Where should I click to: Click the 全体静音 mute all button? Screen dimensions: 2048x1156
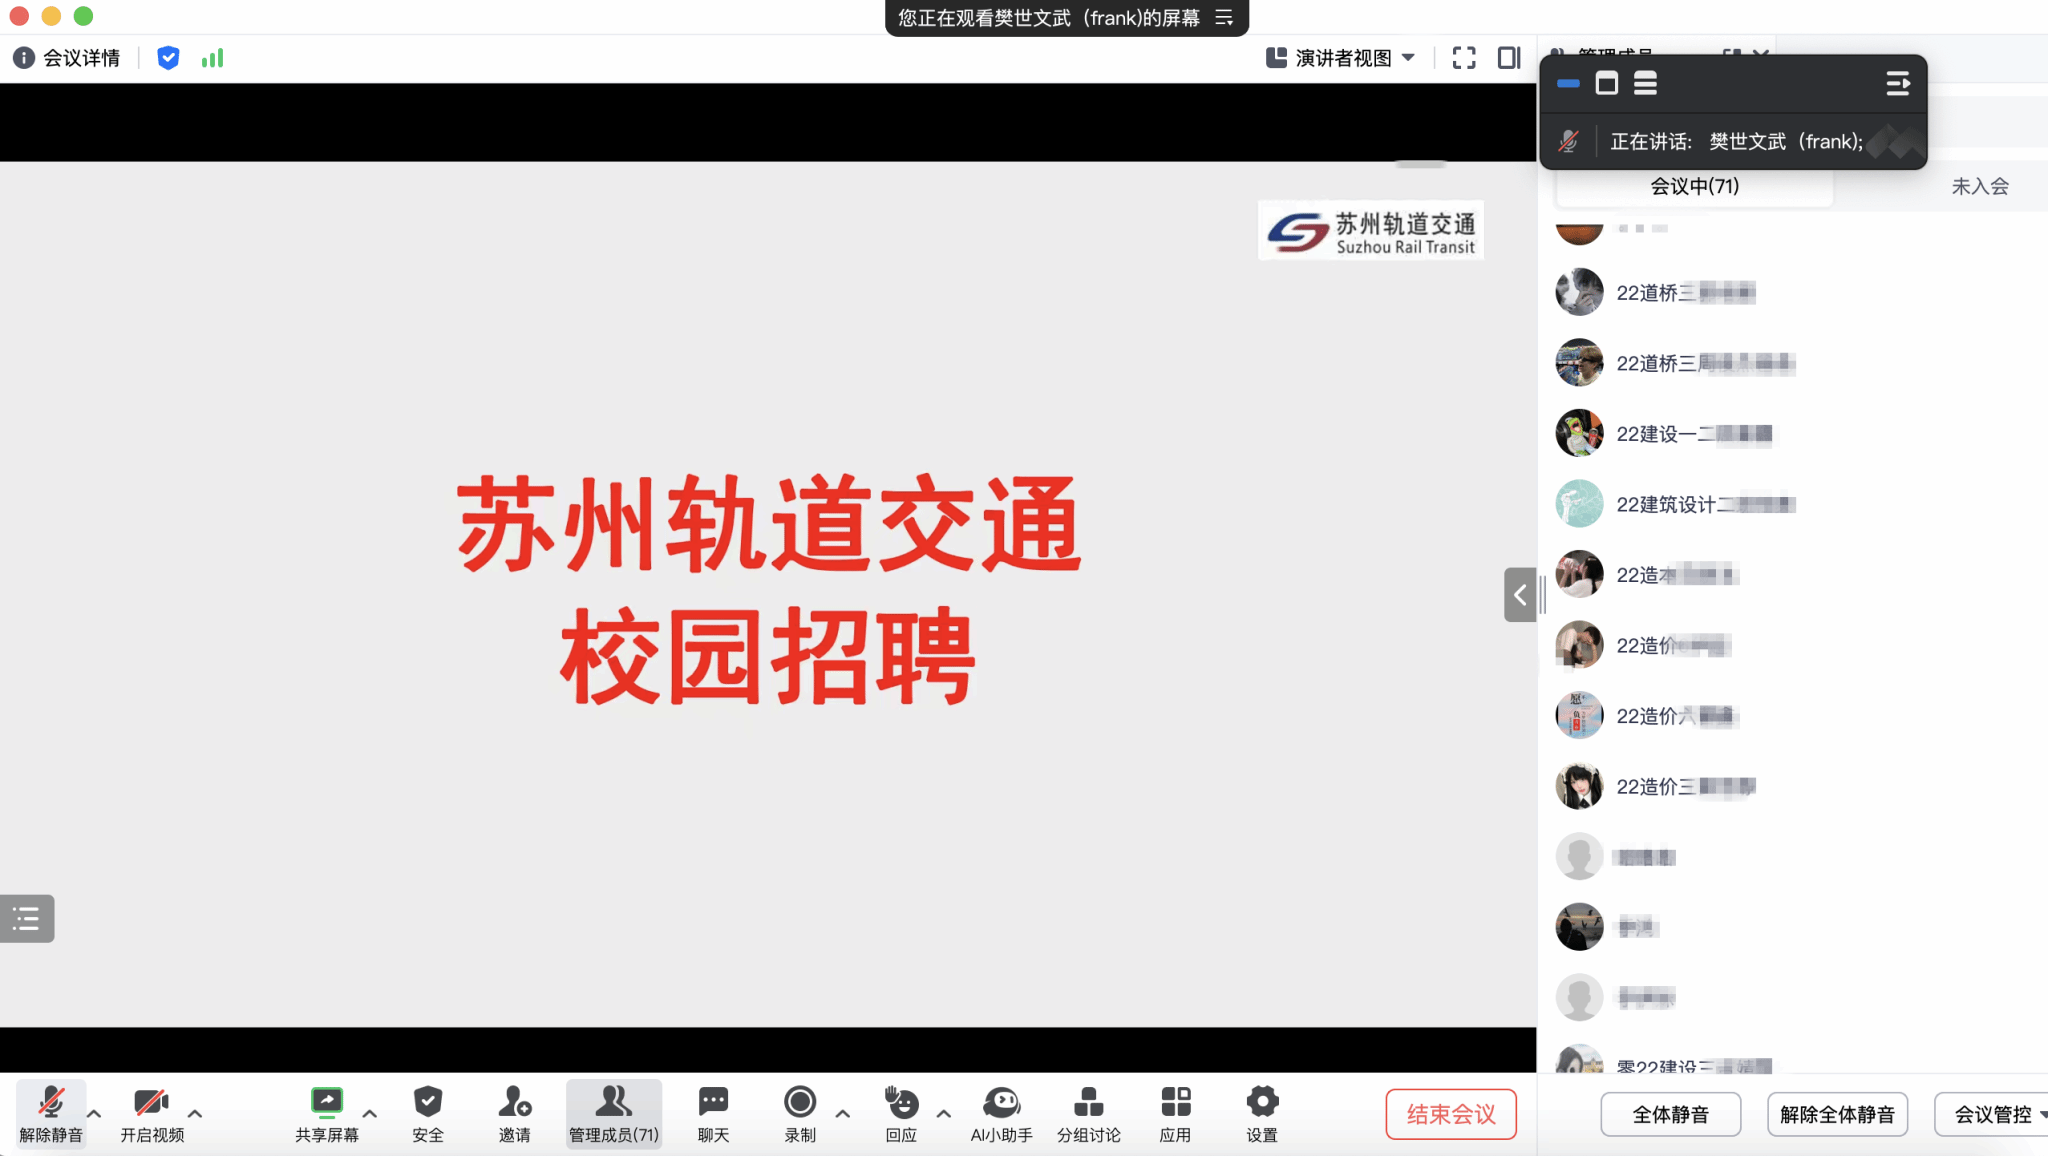click(x=1670, y=1114)
